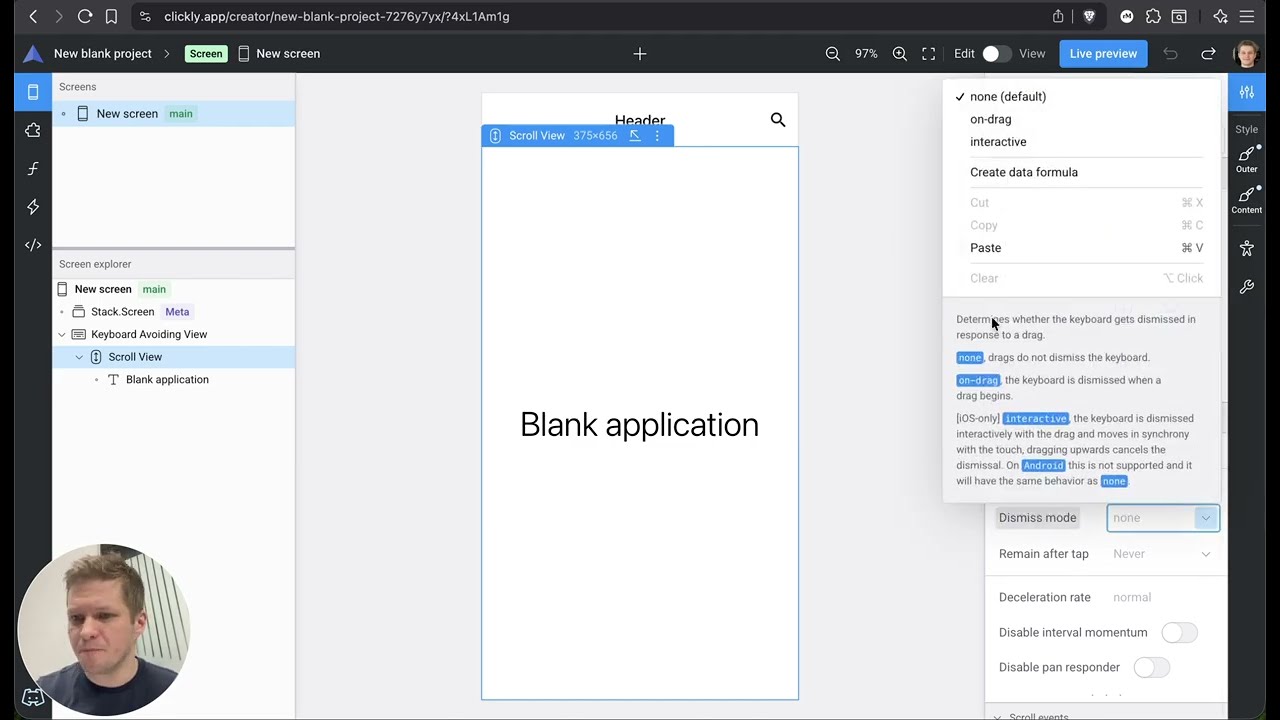The image size is (1280, 720).
Task: Click the plus icon in top bar
Action: click(x=640, y=54)
